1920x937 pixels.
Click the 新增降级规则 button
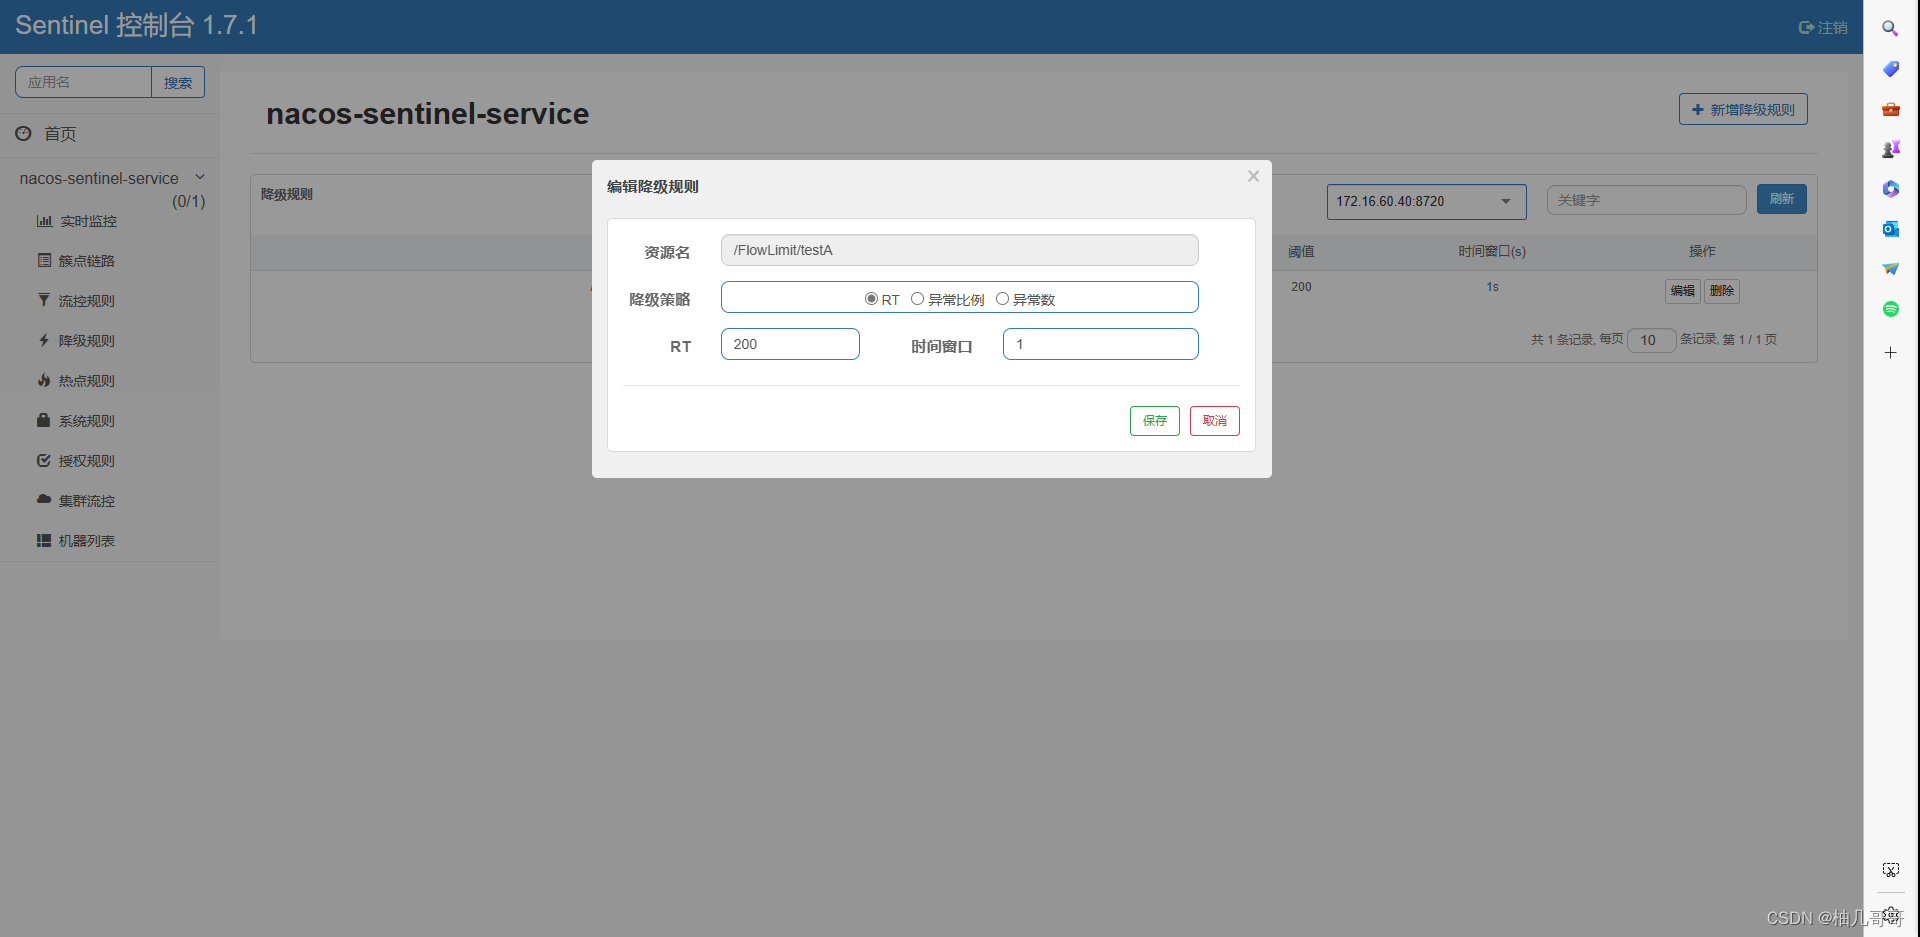1743,110
